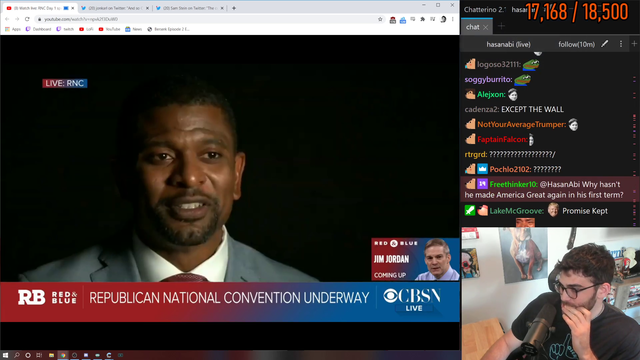Switch to Chrome in the taskbar

coord(62,355)
